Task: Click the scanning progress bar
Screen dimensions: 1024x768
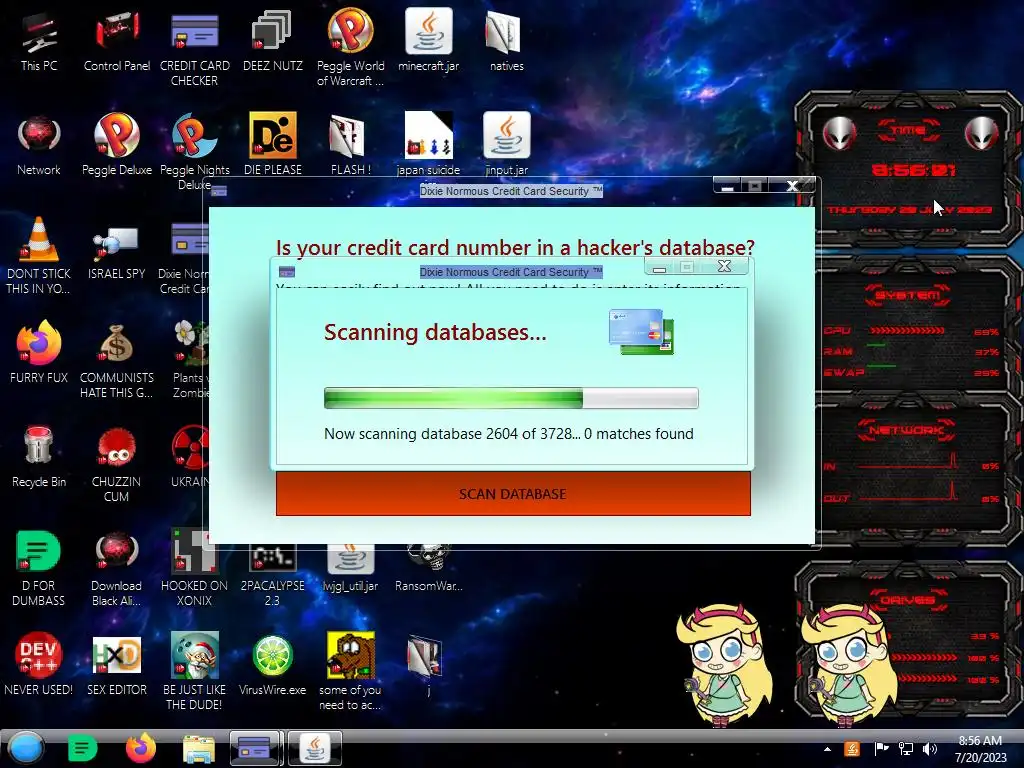Action: (x=511, y=398)
